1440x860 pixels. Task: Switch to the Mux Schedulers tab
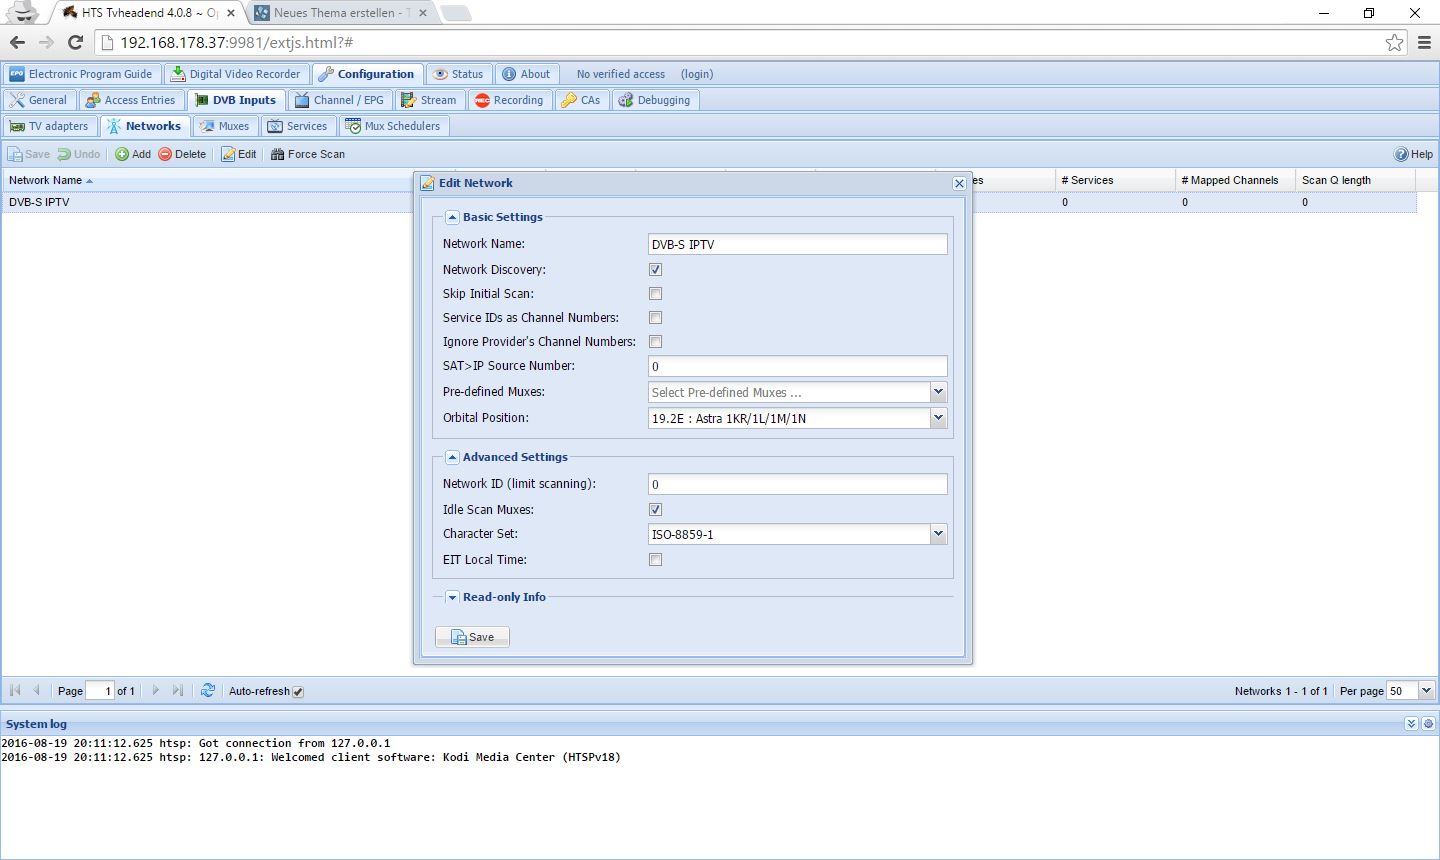(x=393, y=126)
